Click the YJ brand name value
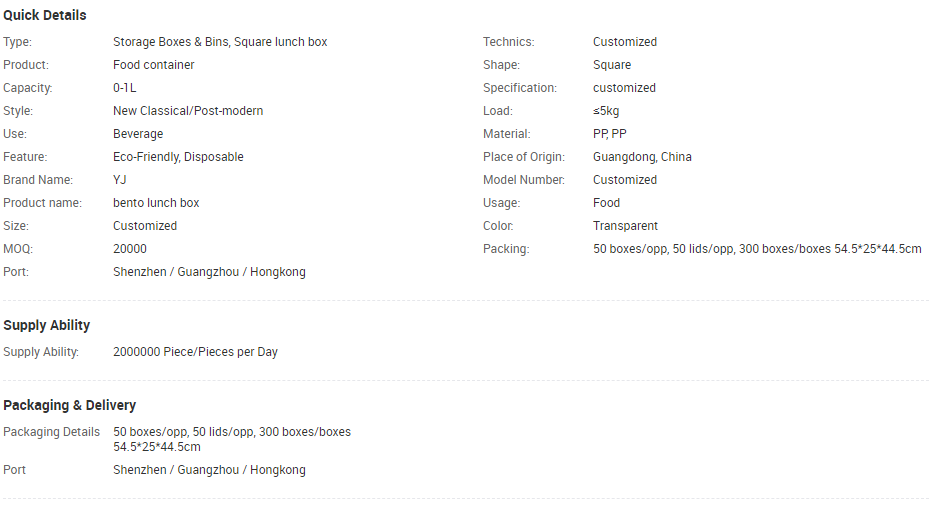 (x=120, y=180)
